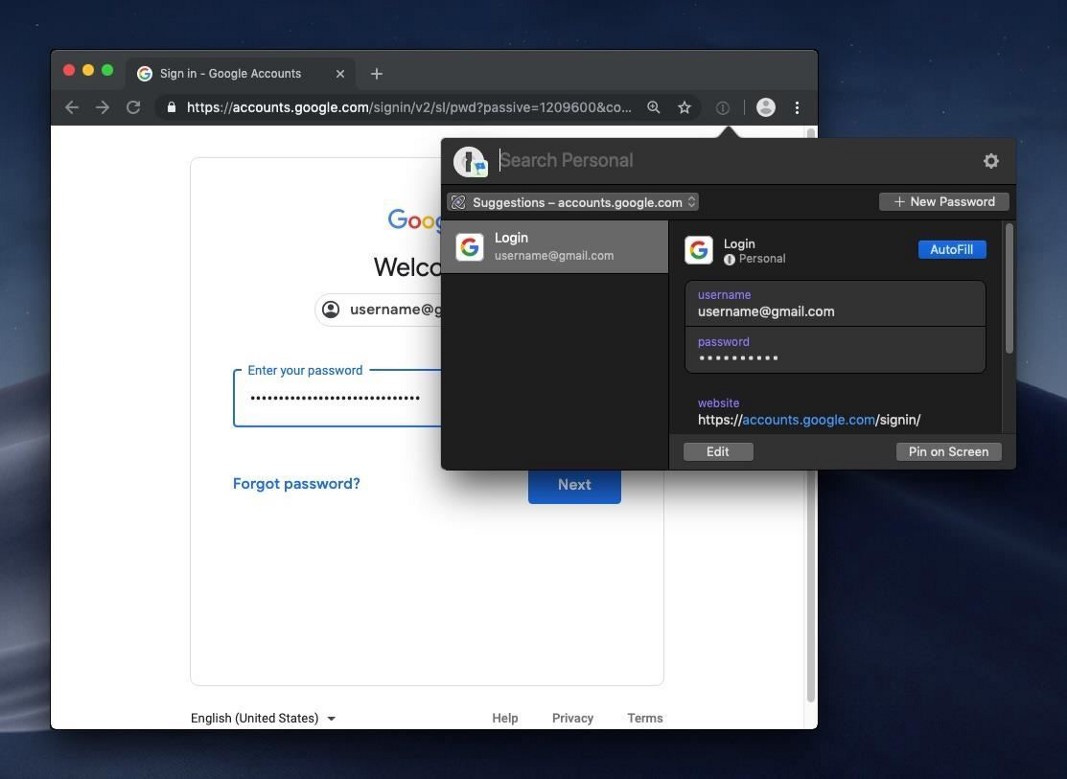The image size is (1067, 779).
Task: Open English (United States) language dropdown
Action: click(263, 718)
